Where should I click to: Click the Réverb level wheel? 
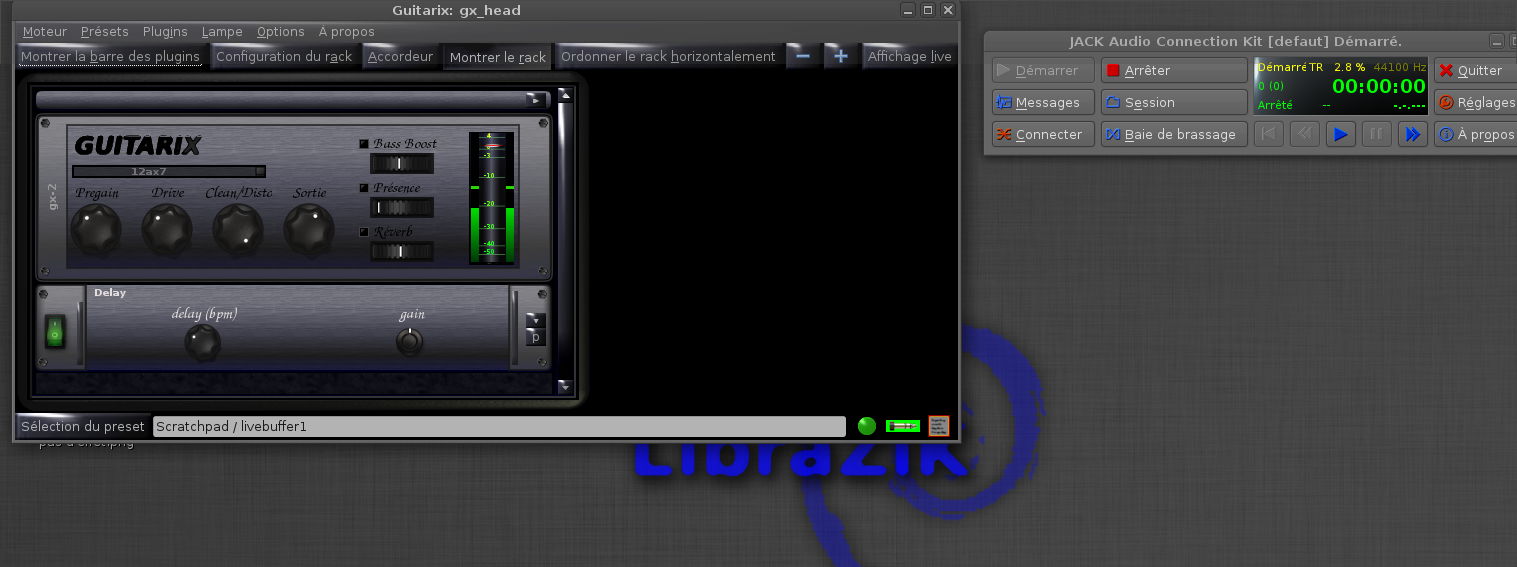402,251
